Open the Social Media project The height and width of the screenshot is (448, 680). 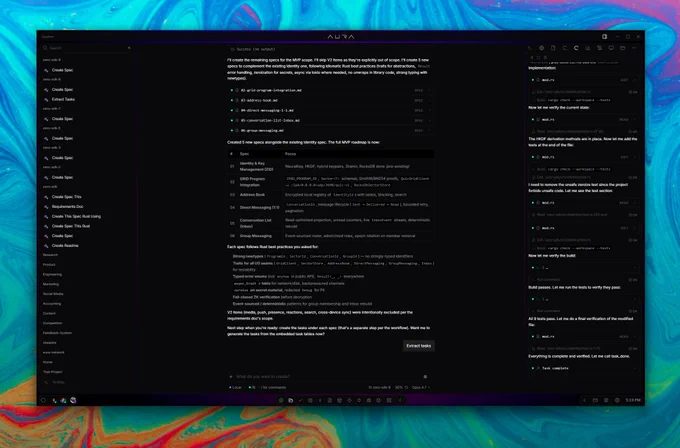pos(53,294)
